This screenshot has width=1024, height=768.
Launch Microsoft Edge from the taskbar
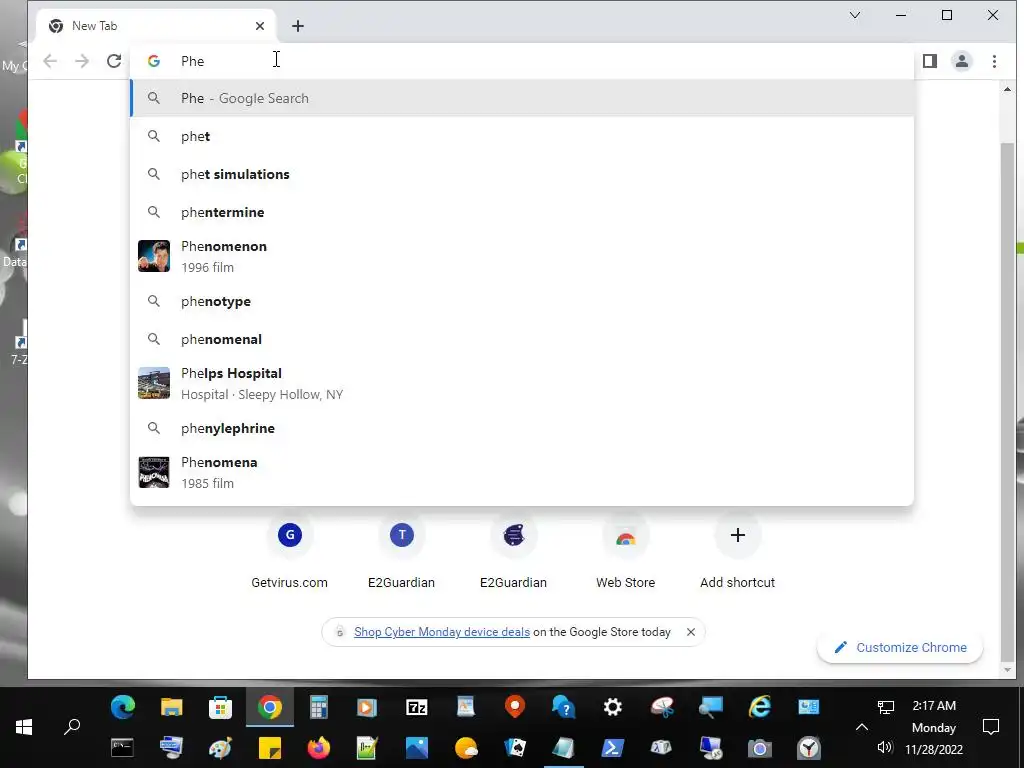click(x=123, y=707)
